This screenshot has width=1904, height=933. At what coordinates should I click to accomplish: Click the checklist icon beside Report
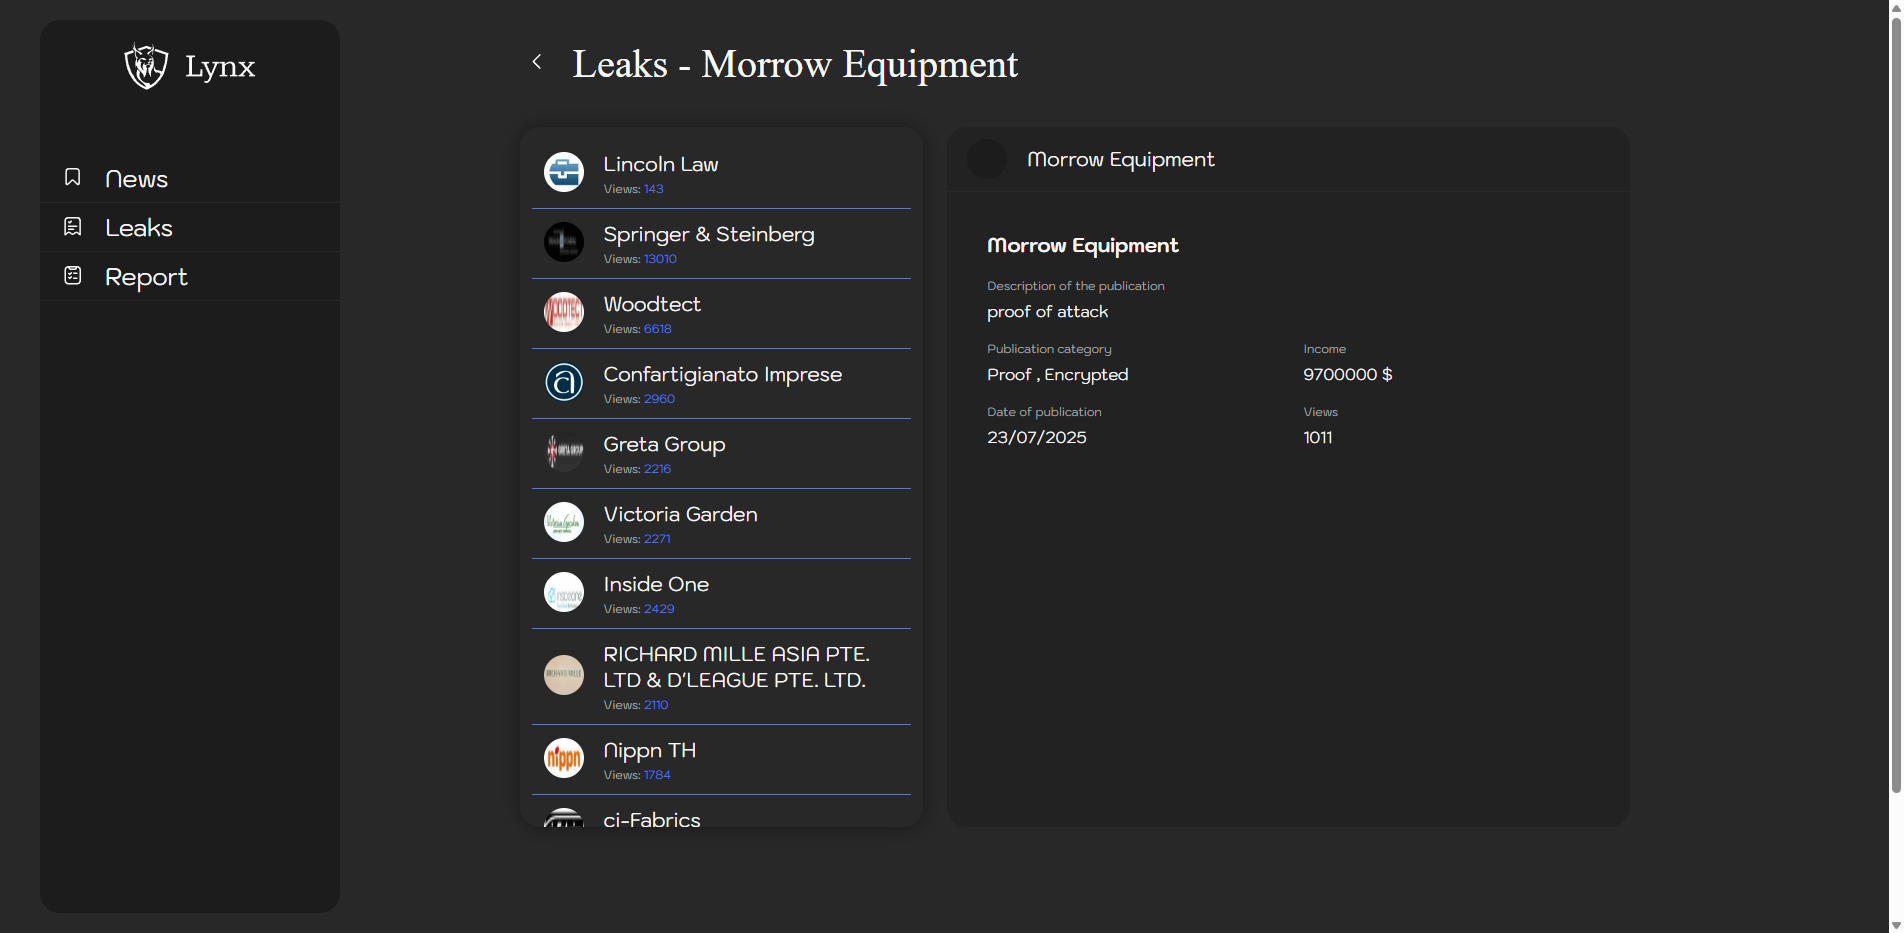73,276
